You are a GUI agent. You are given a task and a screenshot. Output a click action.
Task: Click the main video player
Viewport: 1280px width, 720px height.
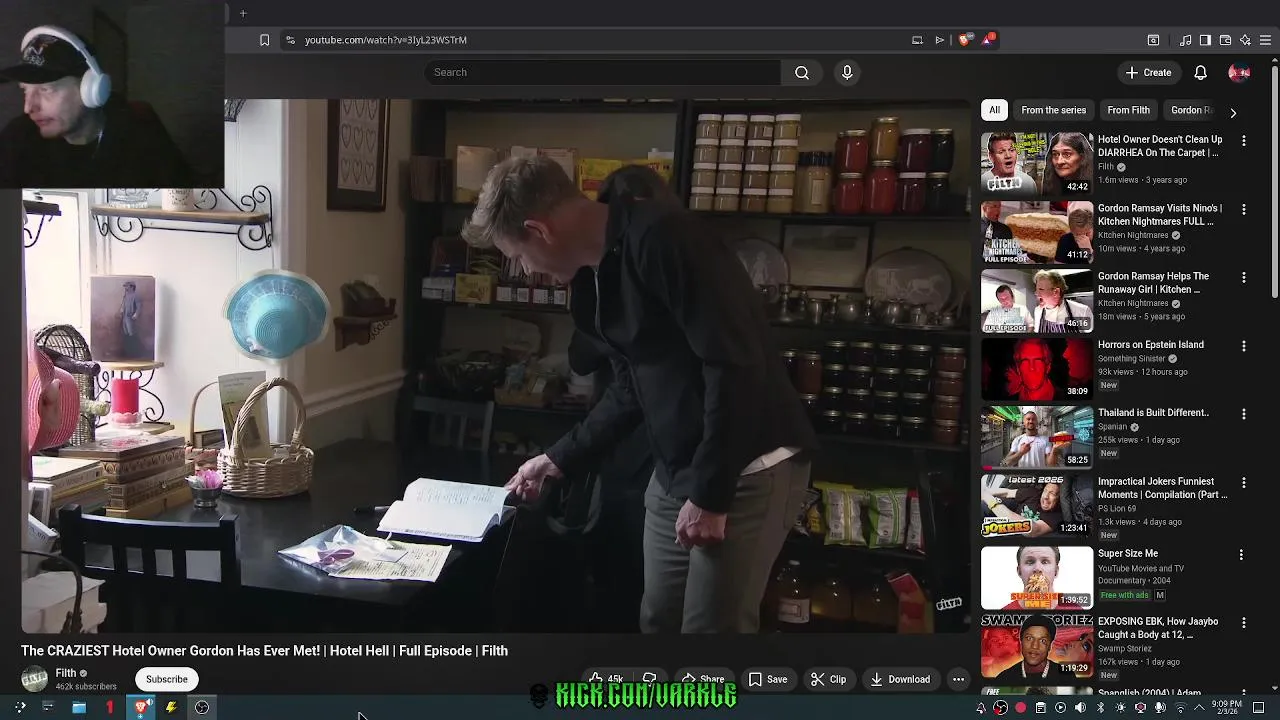click(496, 366)
